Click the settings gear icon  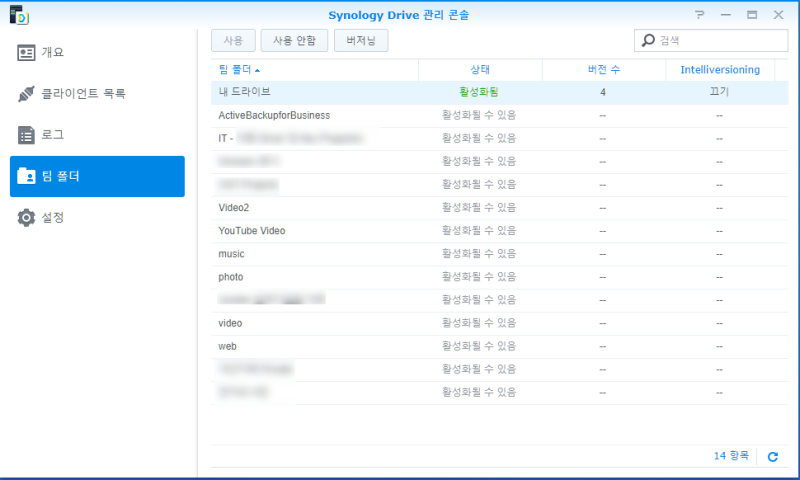[26, 218]
